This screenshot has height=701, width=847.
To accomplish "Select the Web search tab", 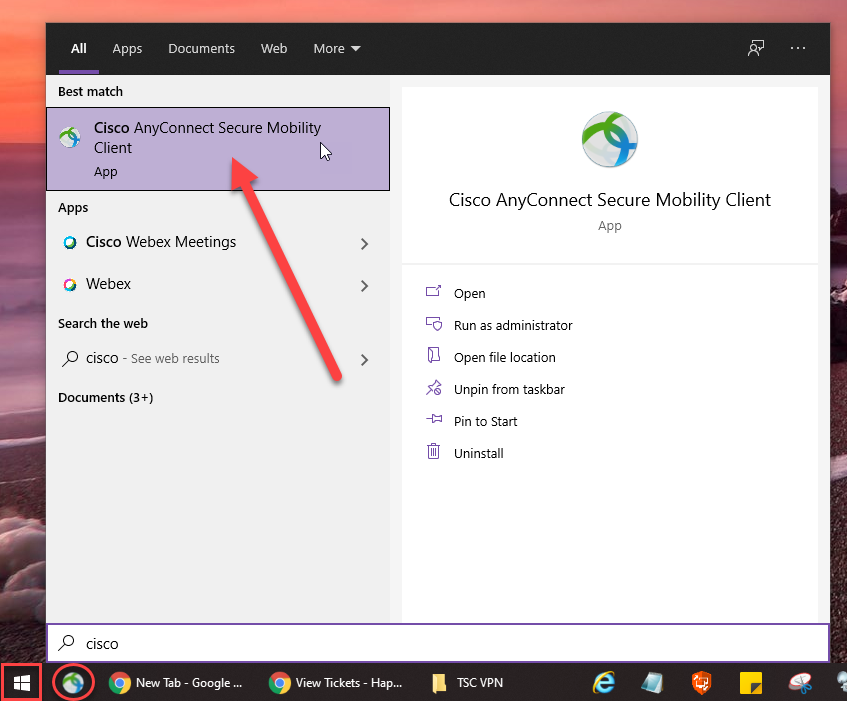I will pos(274,48).
